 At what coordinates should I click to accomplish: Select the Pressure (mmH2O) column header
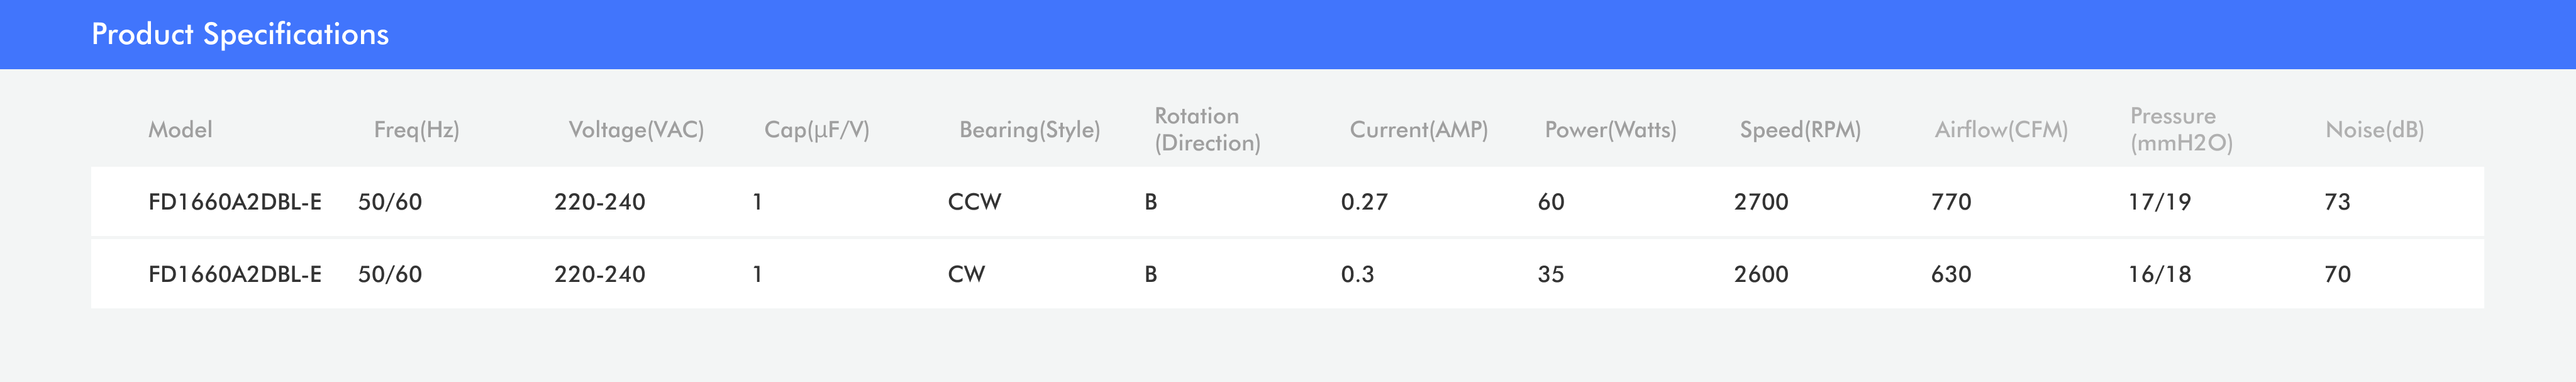tap(2181, 130)
